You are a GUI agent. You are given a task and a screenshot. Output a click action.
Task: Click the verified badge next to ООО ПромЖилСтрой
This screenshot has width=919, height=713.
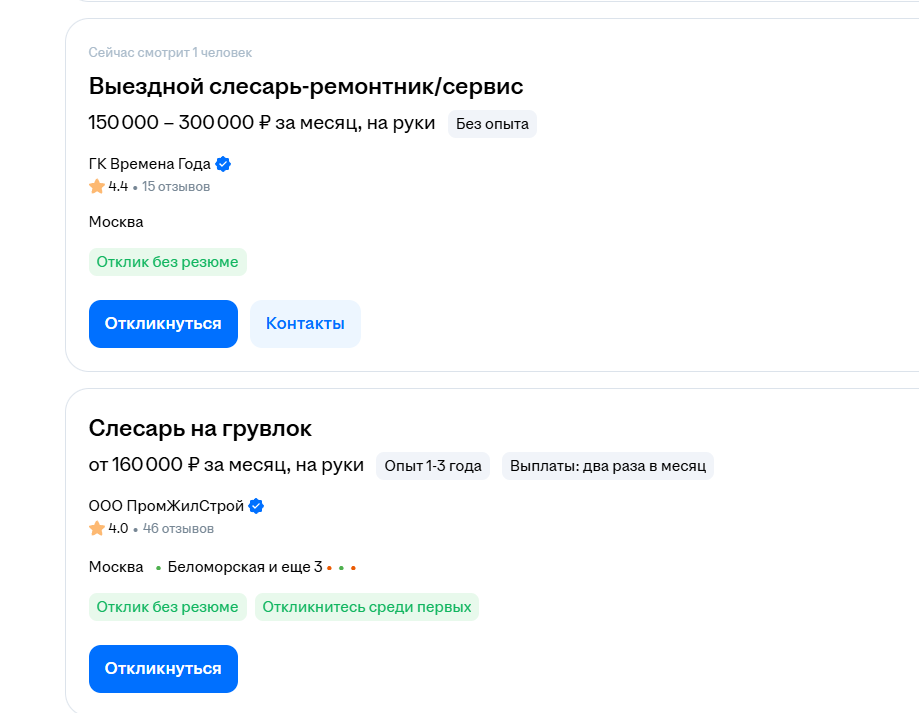[x=256, y=506]
